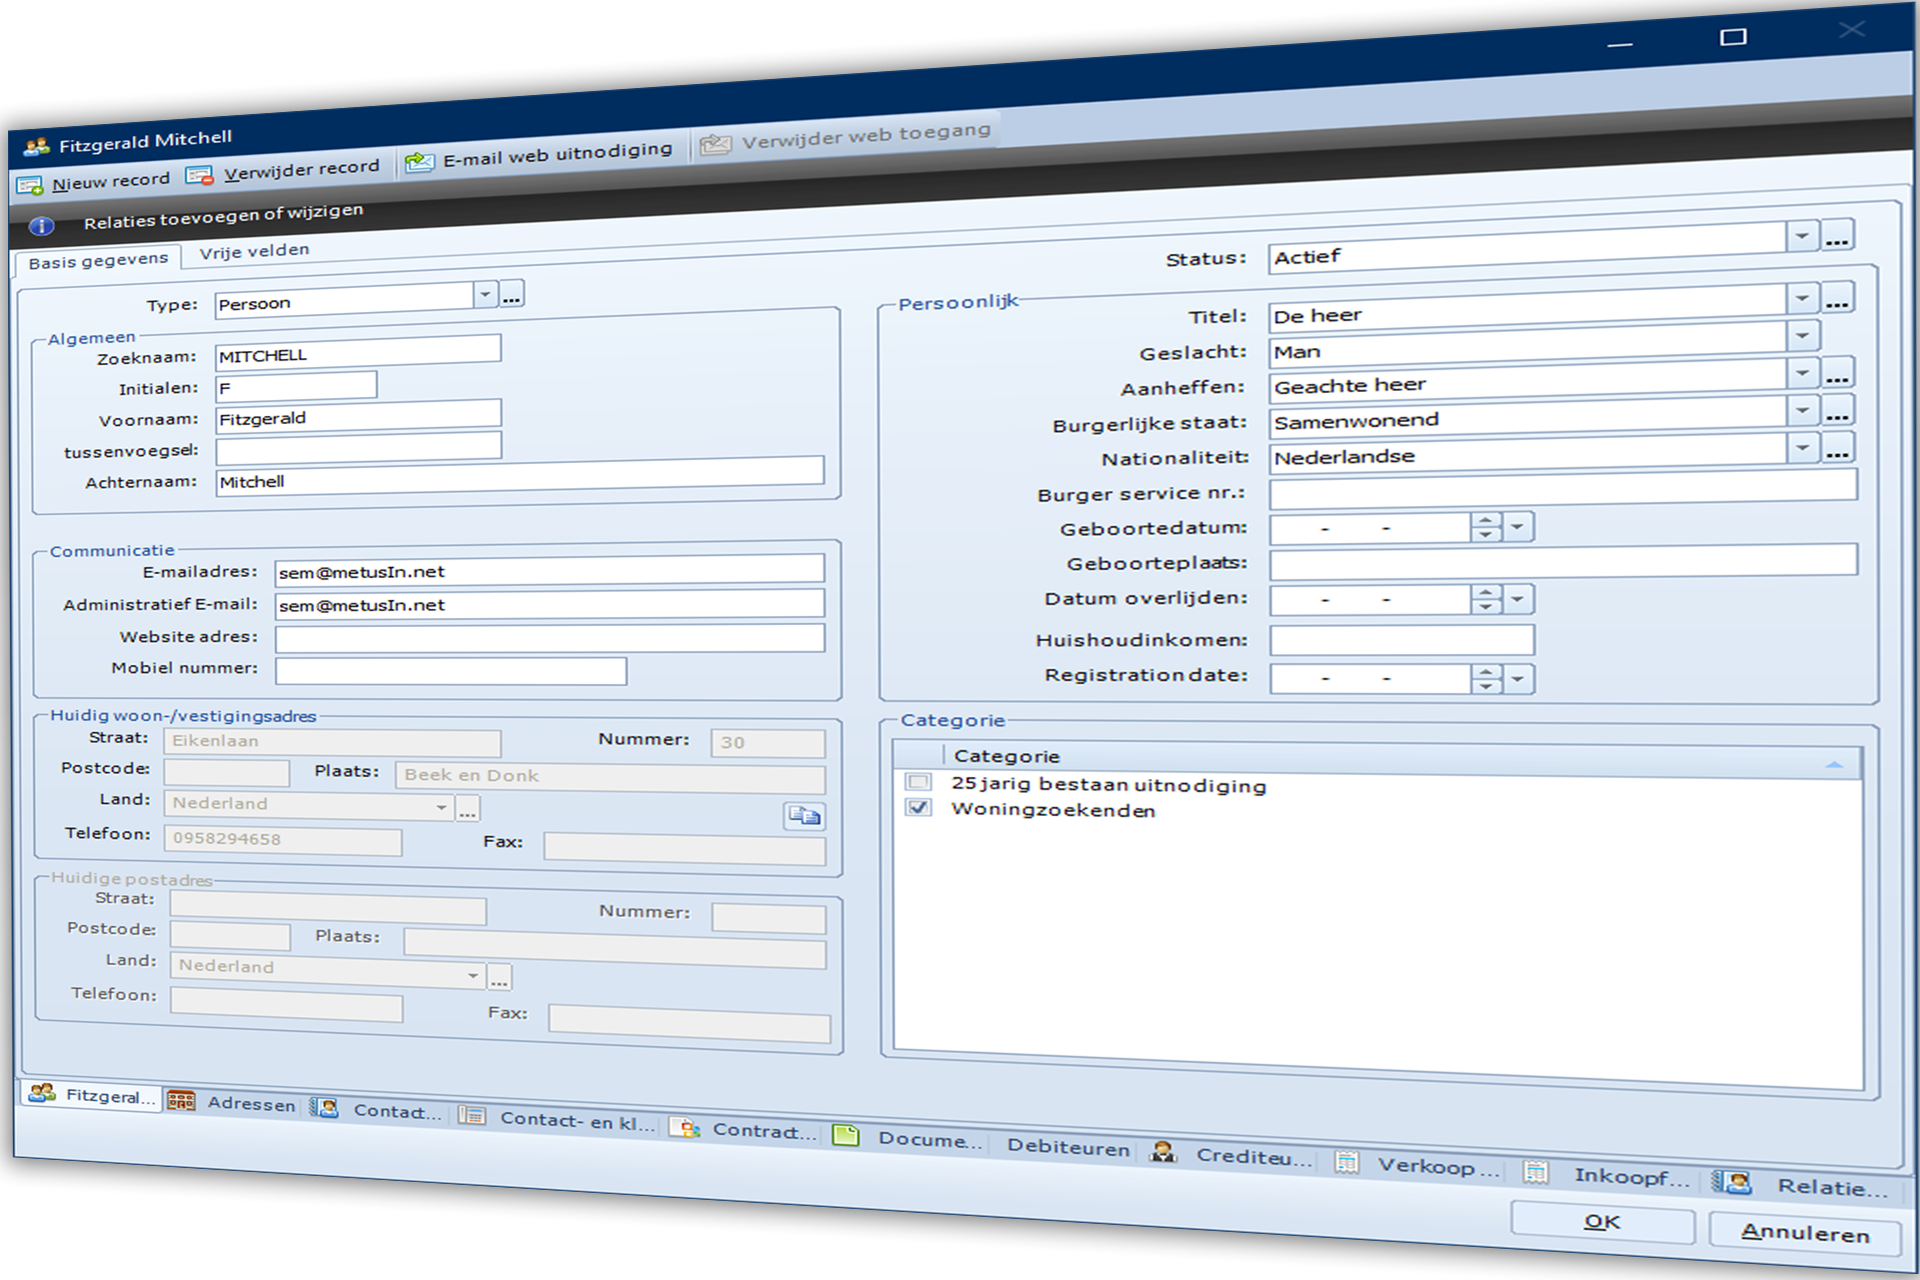Check 25 jarig bestaan uitnodiging checkbox
The height and width of the screenshot is (1280, 1920).
coord(918,782)
